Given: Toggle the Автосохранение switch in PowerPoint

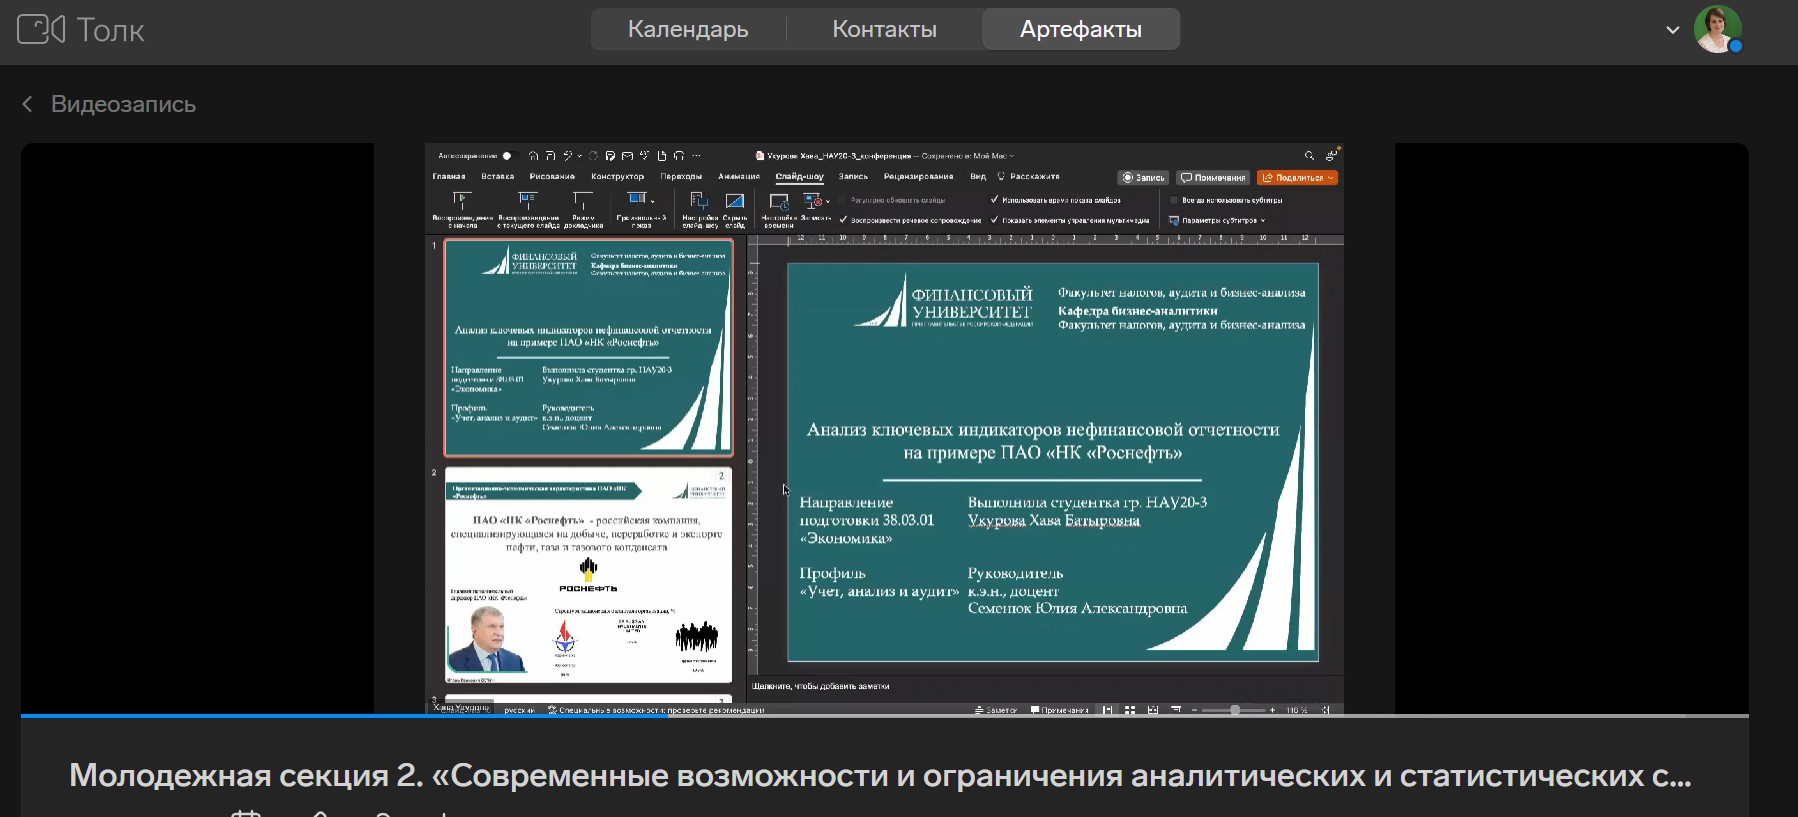Looking at the screenshot, I should click(x=509, y=156).
